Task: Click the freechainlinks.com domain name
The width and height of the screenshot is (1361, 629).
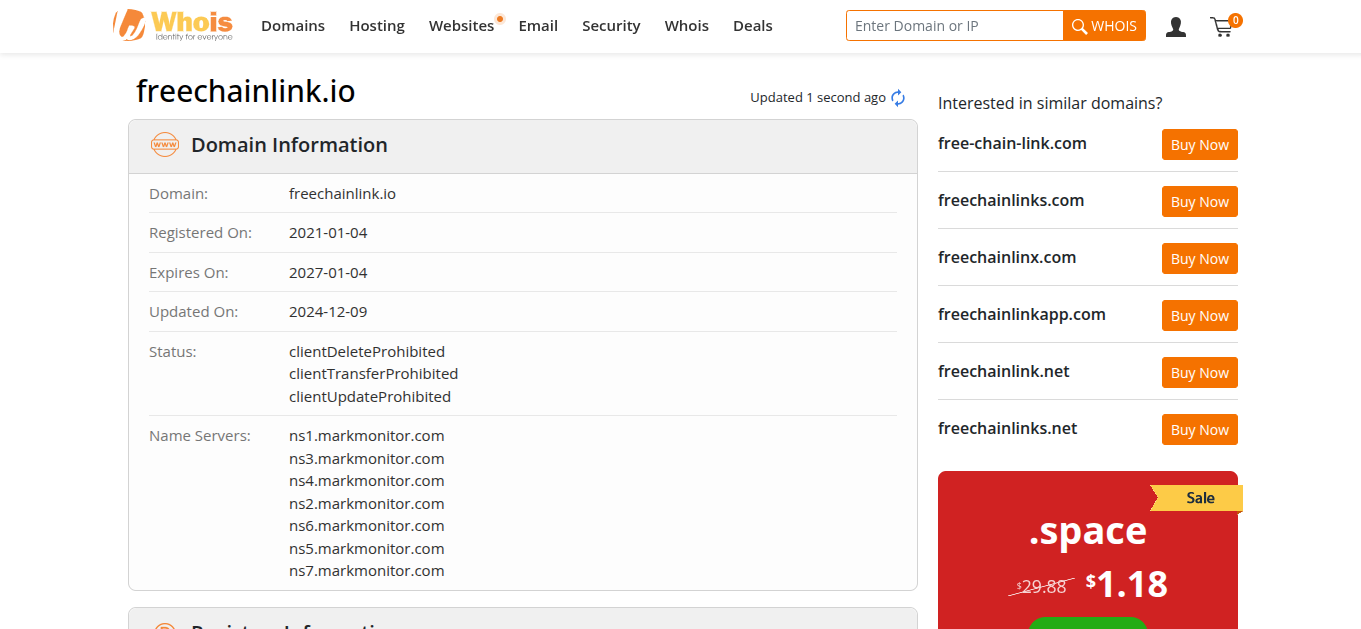Action: [x=1011, y=200]
